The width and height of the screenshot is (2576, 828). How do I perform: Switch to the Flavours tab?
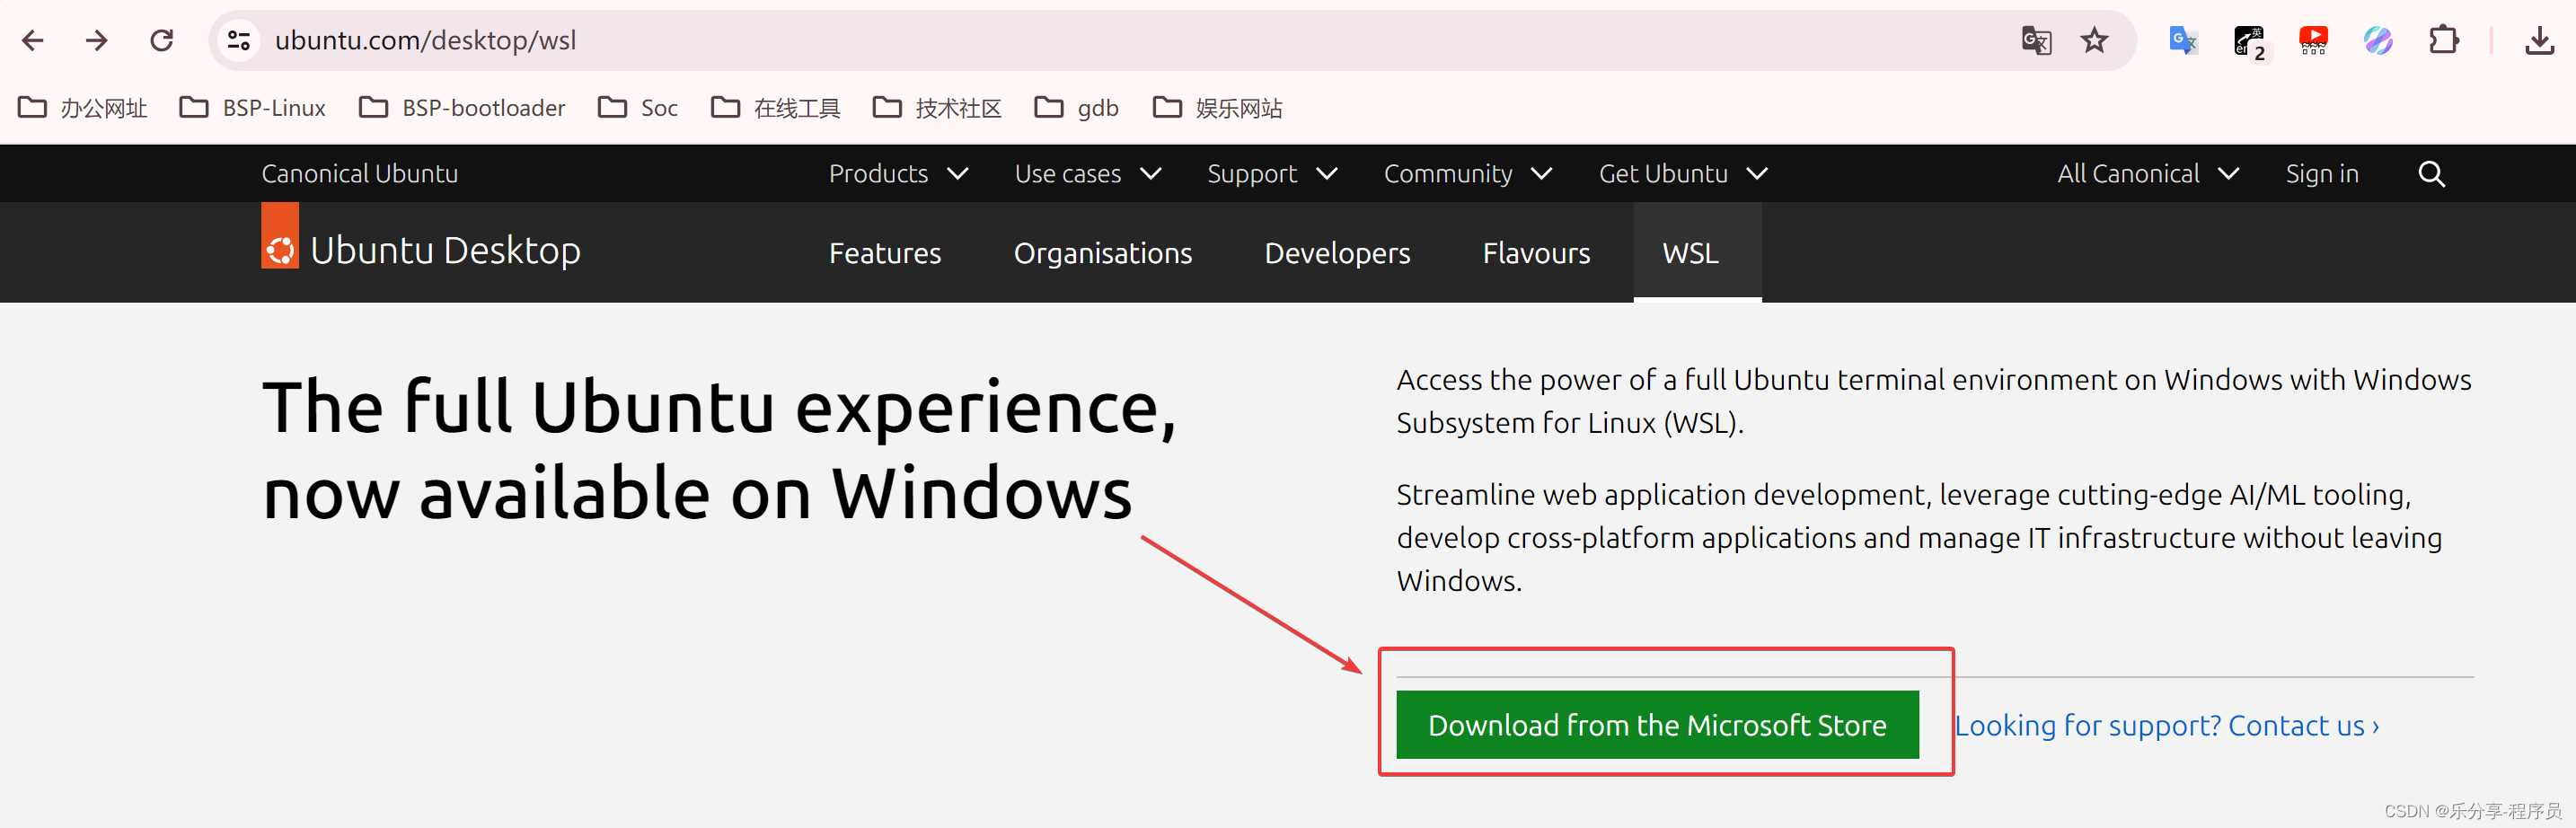(1536, 253)
